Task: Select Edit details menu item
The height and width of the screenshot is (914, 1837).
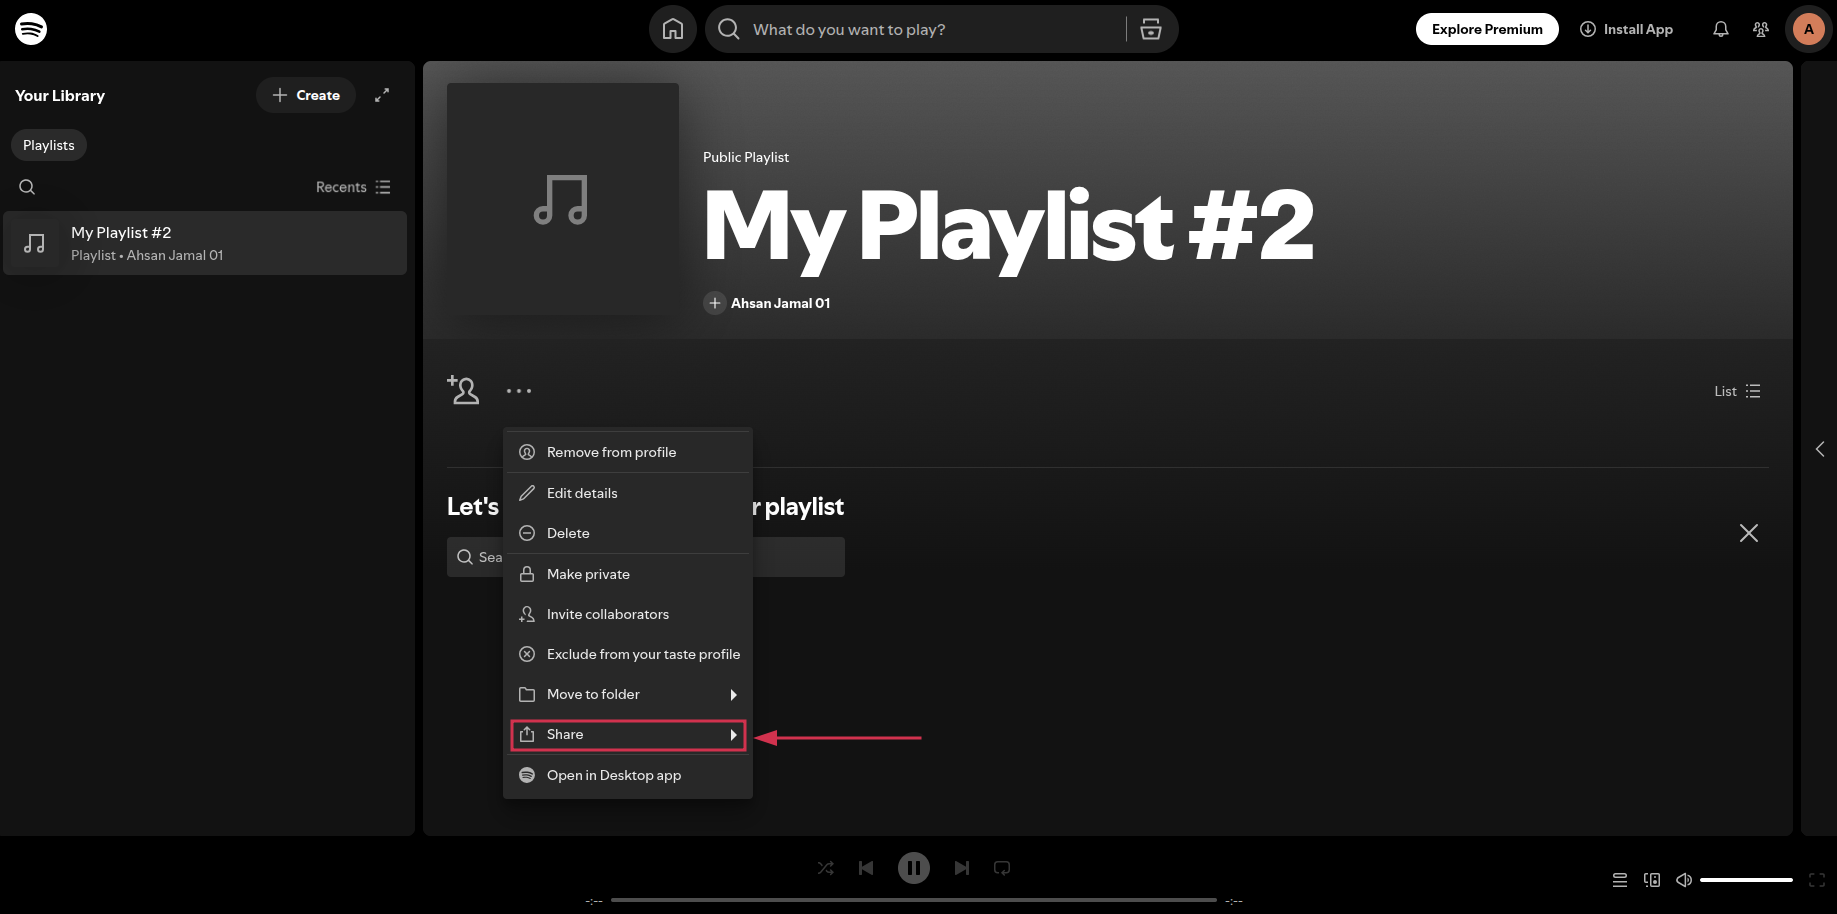Action: pyautogui.click(x=628, y=493)
